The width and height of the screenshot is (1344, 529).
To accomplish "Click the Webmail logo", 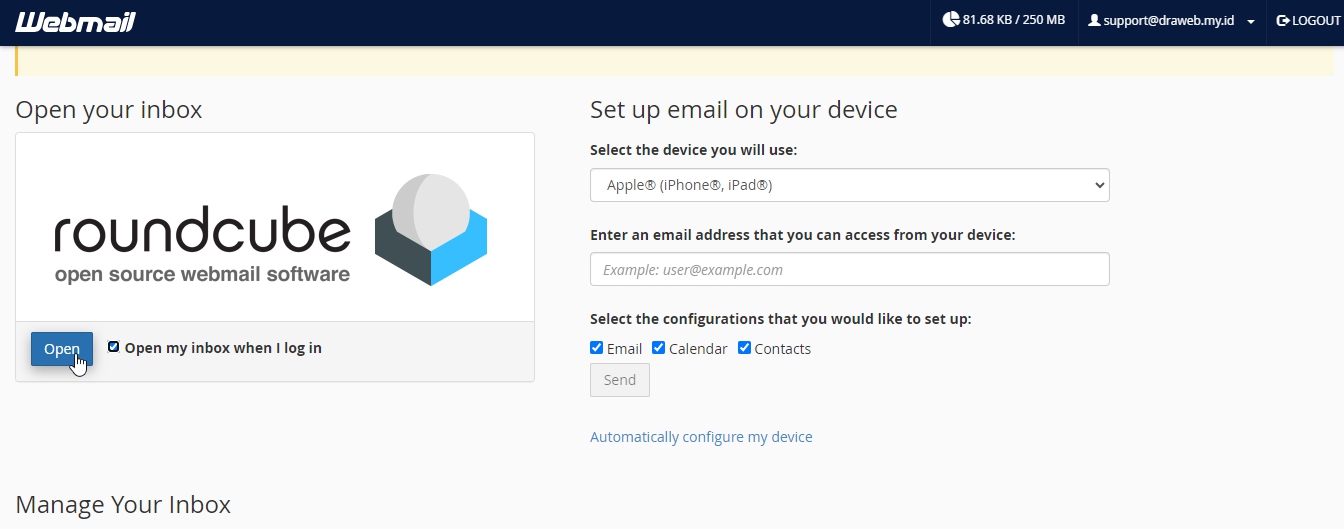I will pyautogui.click(x=75, y=22).
